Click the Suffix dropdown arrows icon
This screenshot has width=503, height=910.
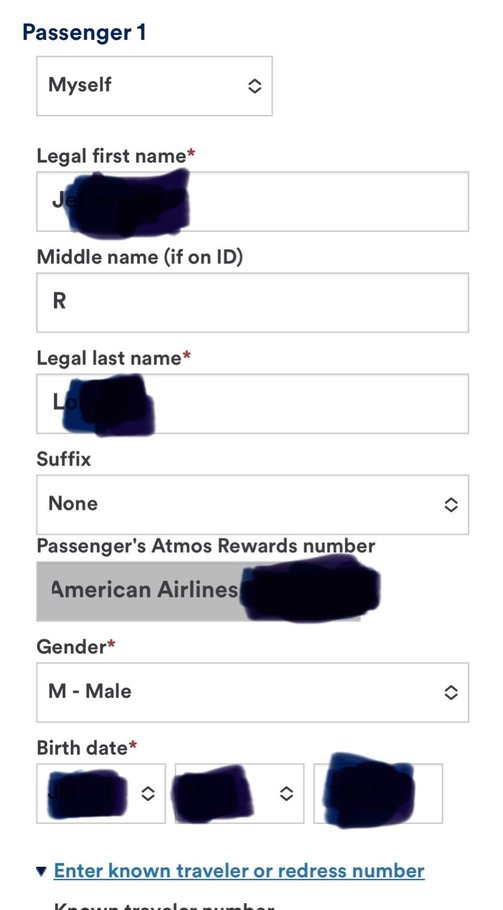tap(451, 505)
